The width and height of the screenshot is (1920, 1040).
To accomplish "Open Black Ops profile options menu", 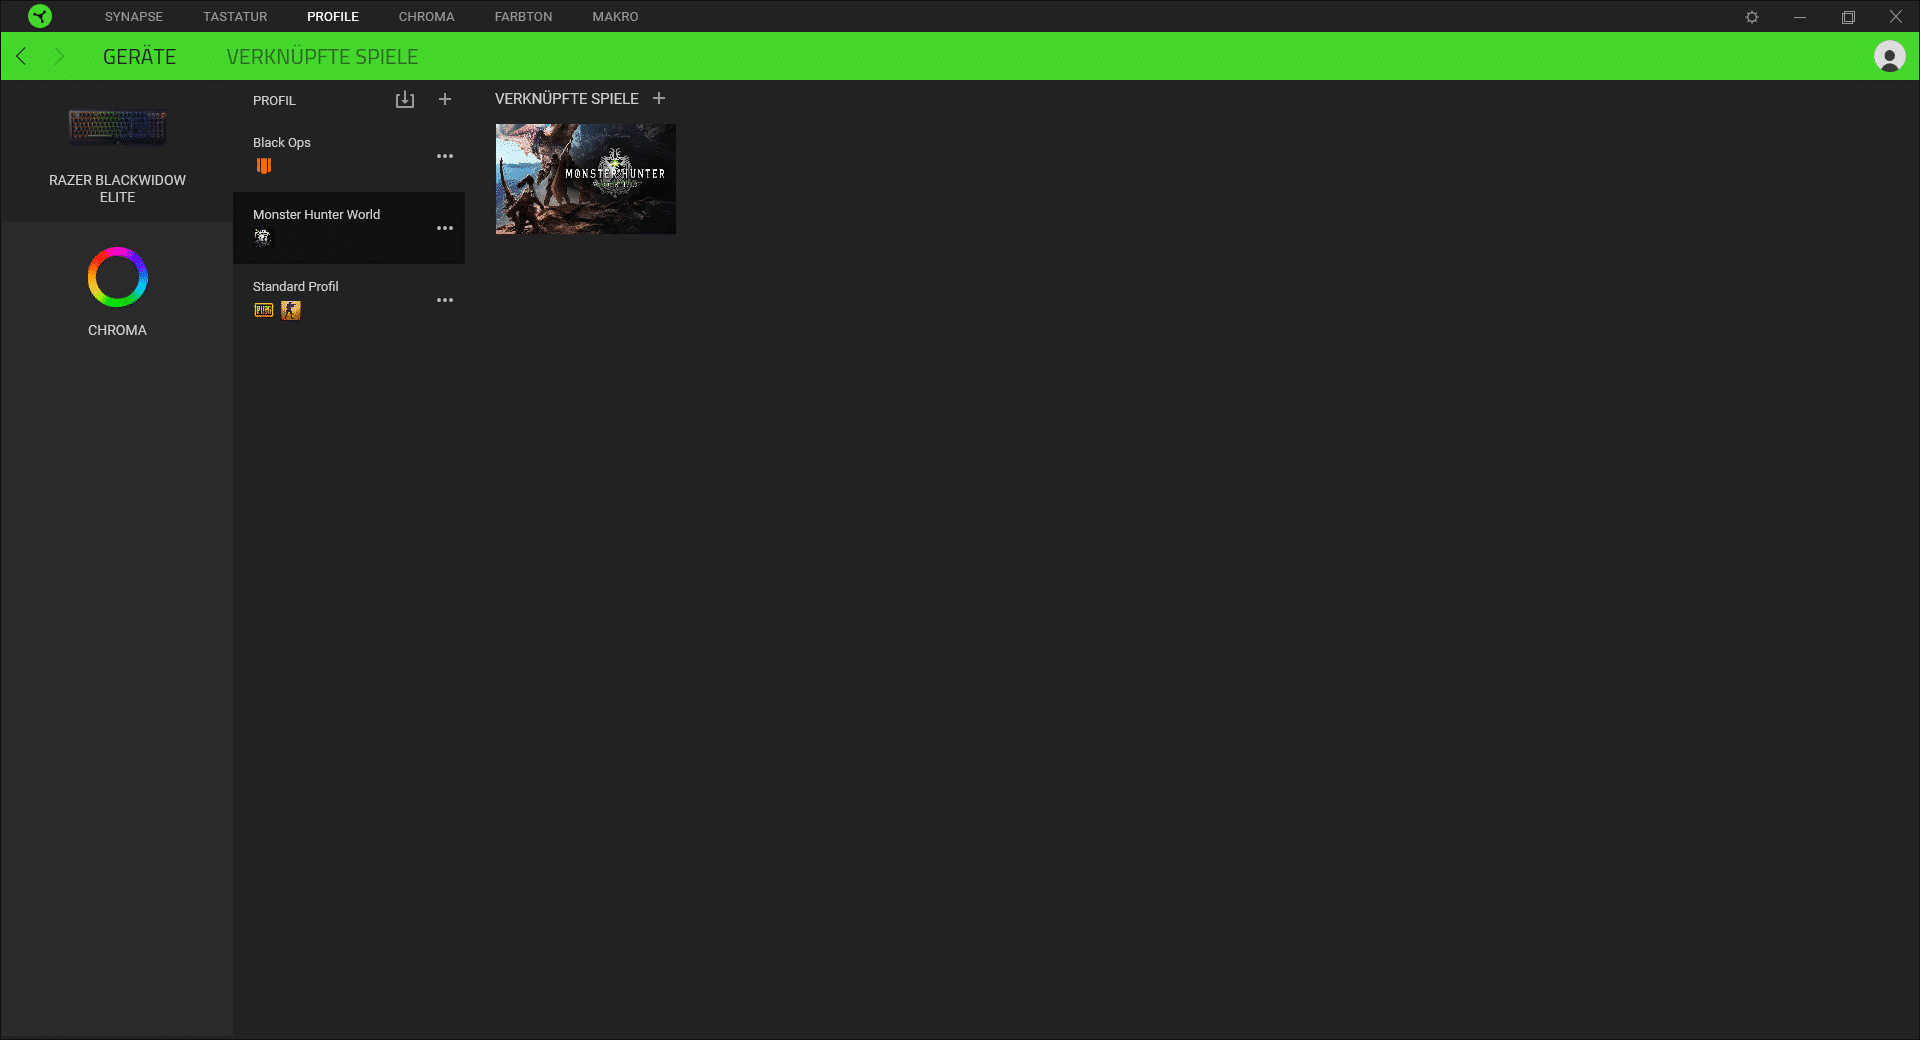I will pyautogui.click(x=445, y=156).
